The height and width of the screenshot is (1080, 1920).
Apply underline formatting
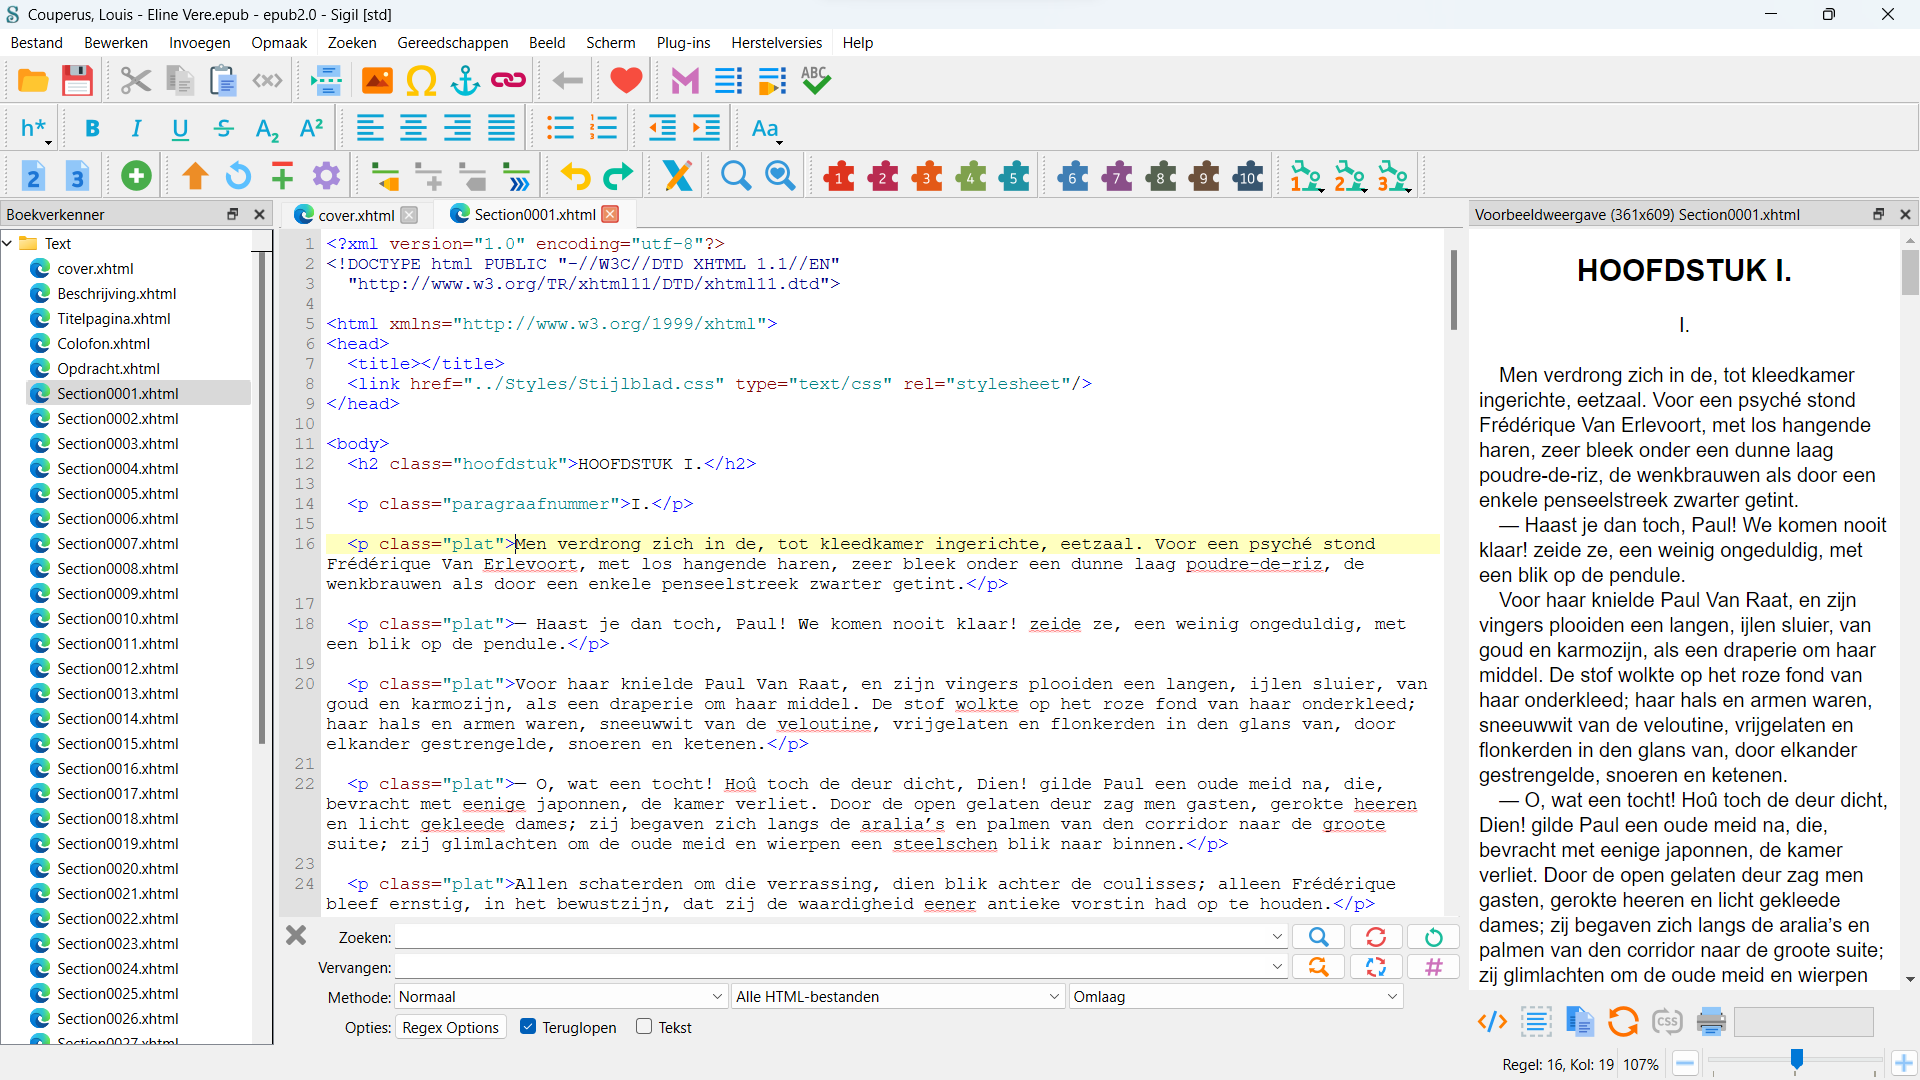click(180, 128)
